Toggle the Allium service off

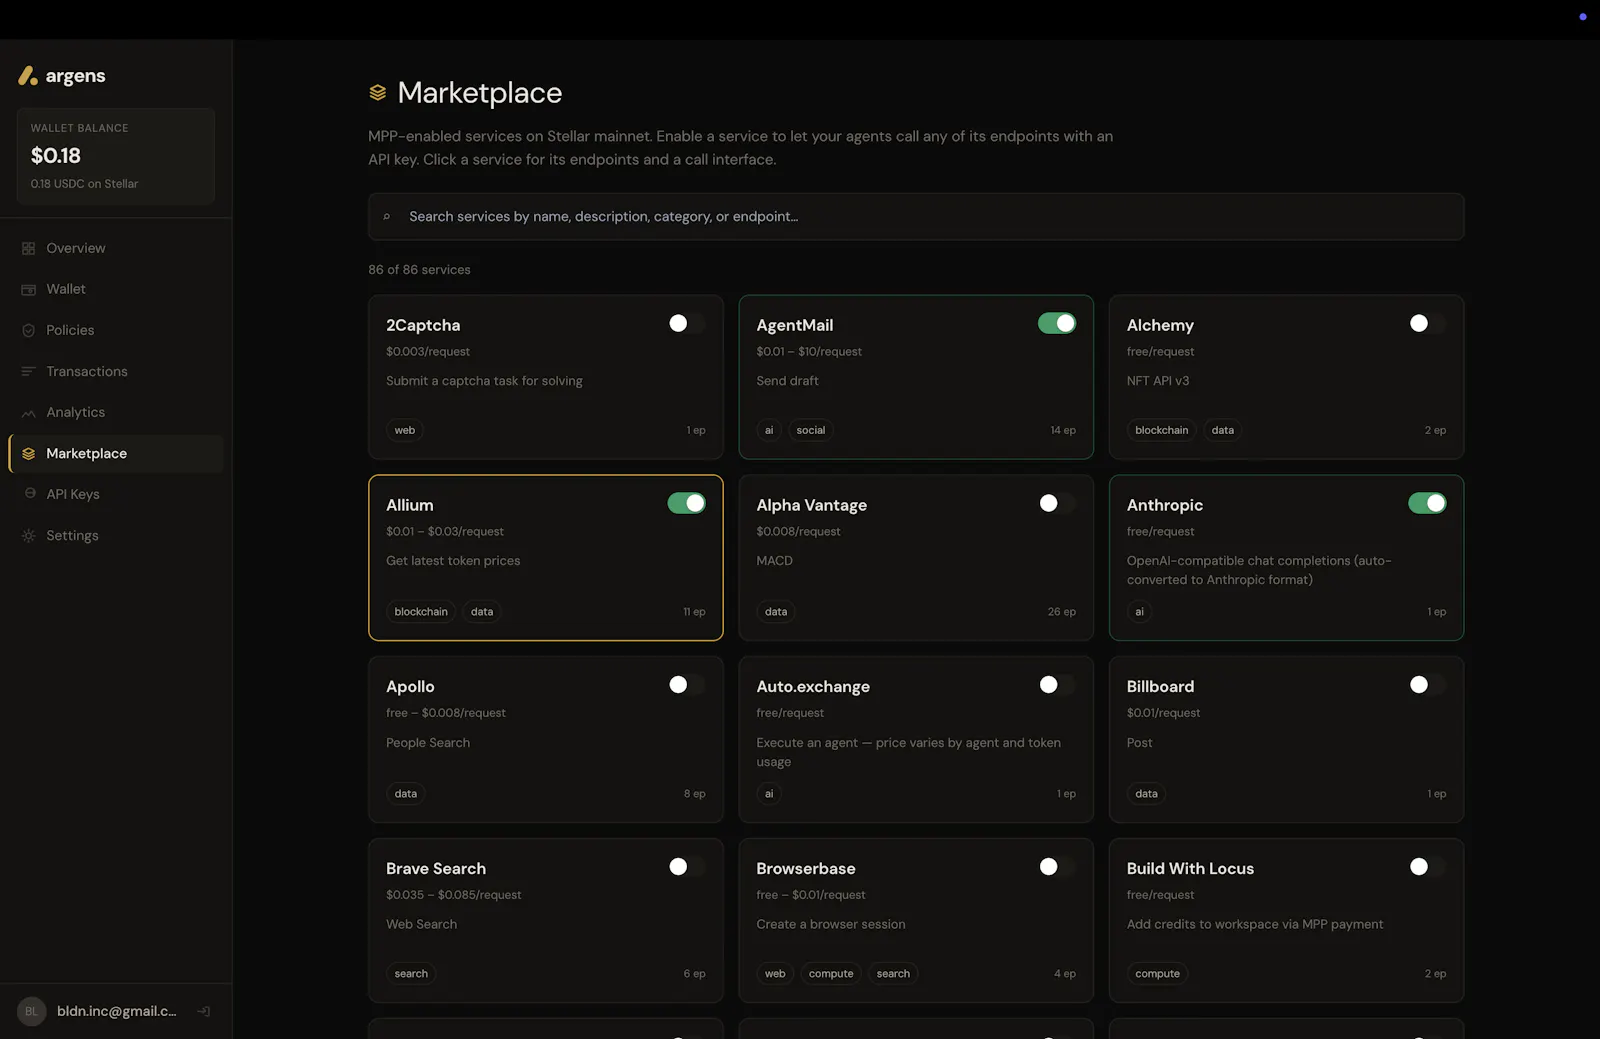(687, 503)
